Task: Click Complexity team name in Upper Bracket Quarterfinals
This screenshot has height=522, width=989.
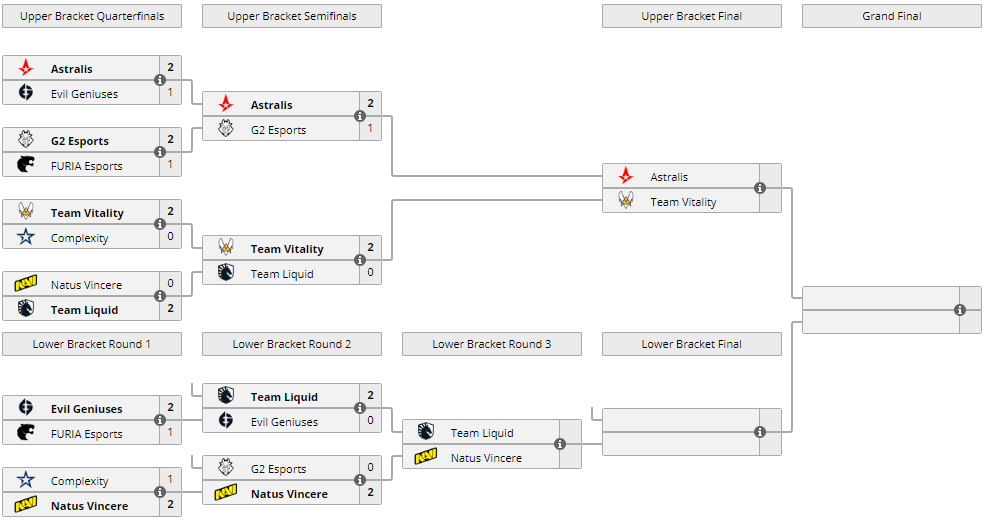Action: (79, 238)
